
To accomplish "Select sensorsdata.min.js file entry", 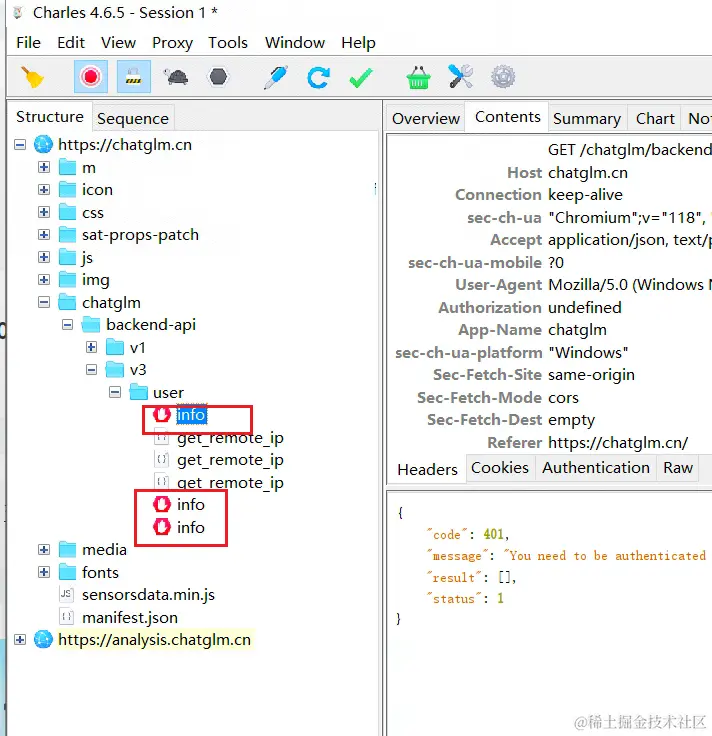I will (148, 595).
